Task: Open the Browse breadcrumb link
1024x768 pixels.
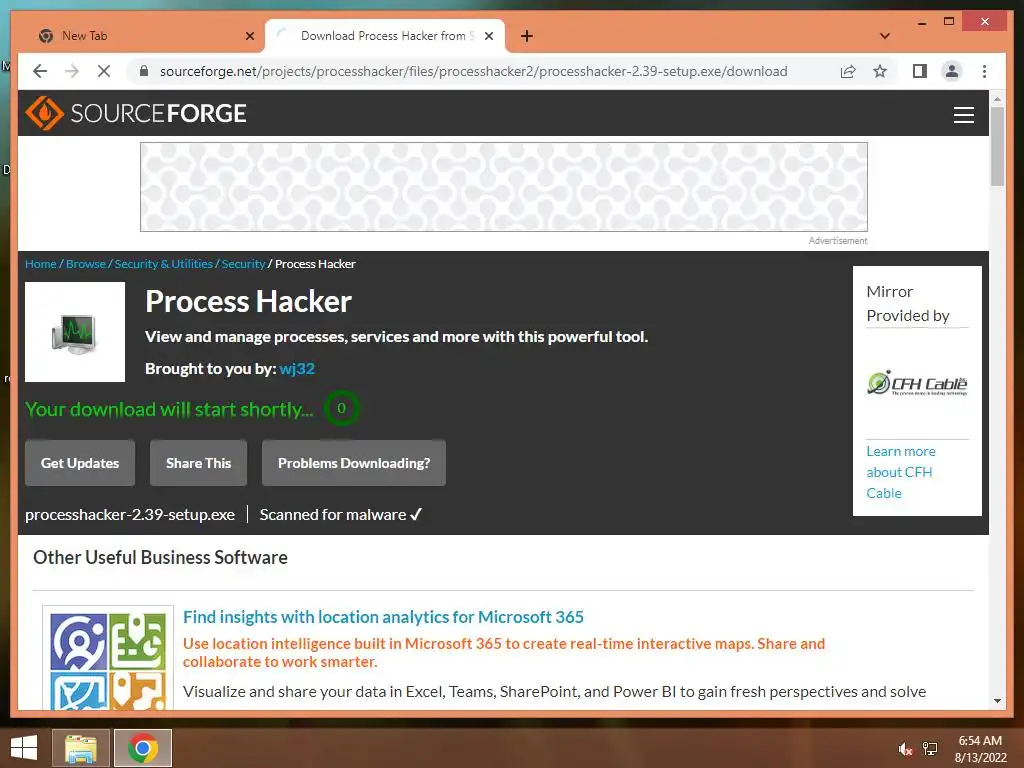Action: pyautogui.click(x=86, y=264)
